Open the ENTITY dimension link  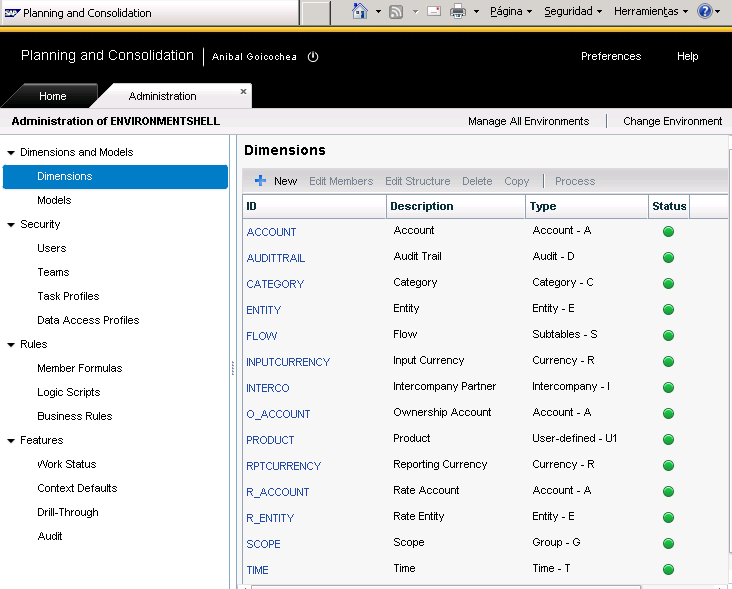[x=264, y=310]
